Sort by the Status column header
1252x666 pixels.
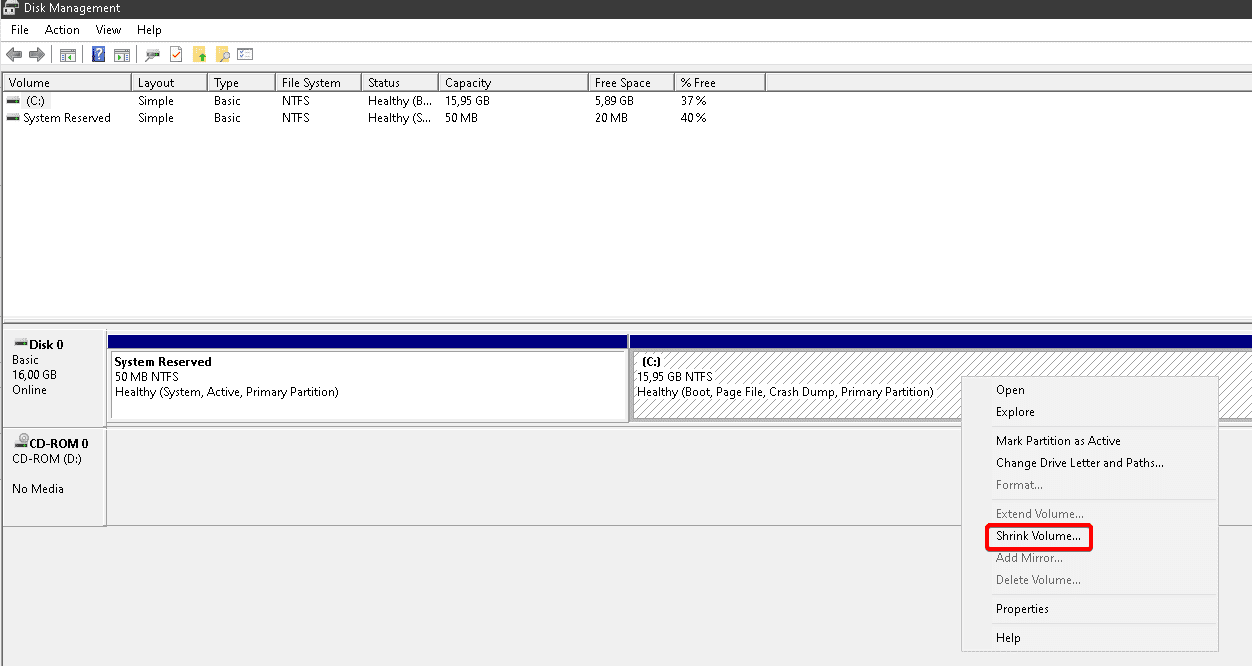(x=400, y=83)
